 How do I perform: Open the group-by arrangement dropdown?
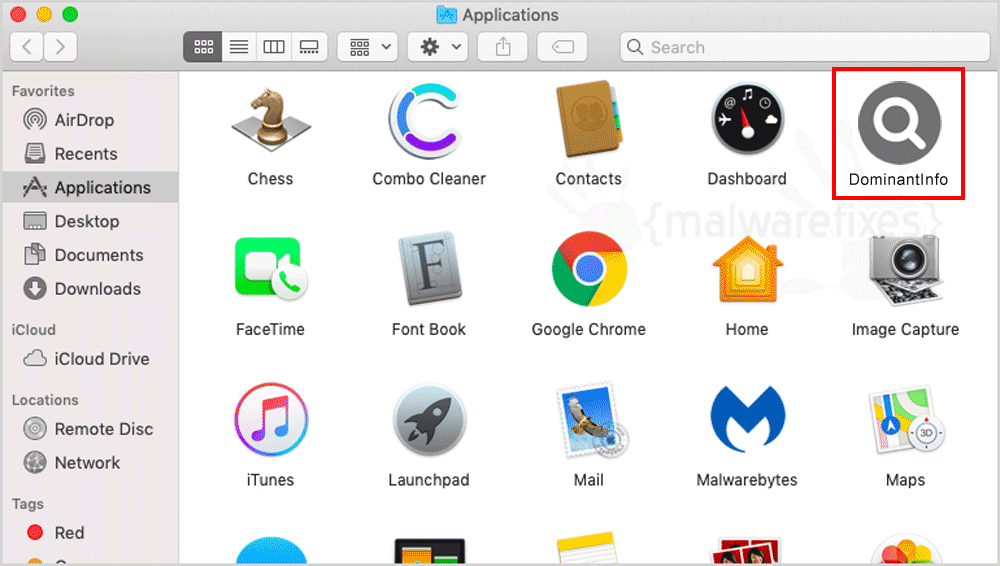[x=368, y=47]
